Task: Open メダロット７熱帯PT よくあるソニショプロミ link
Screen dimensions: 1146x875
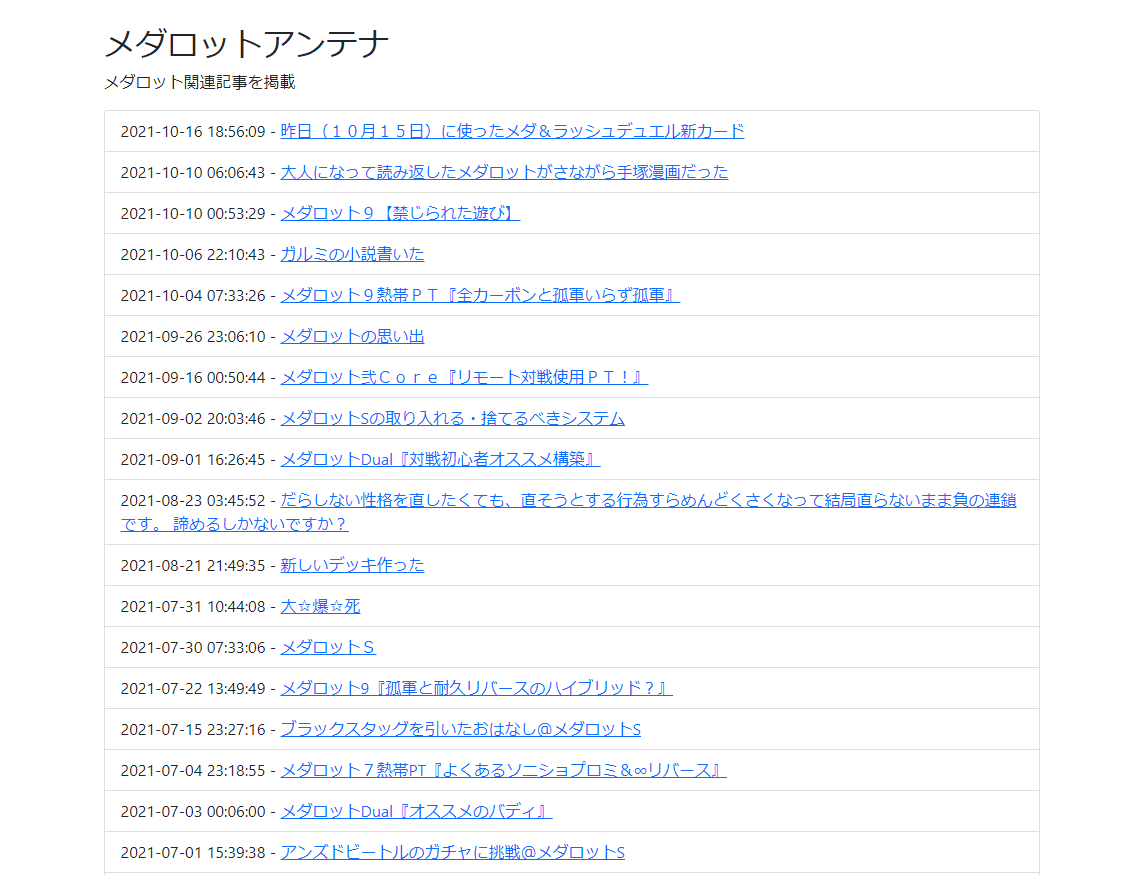Action: [503, 770]
